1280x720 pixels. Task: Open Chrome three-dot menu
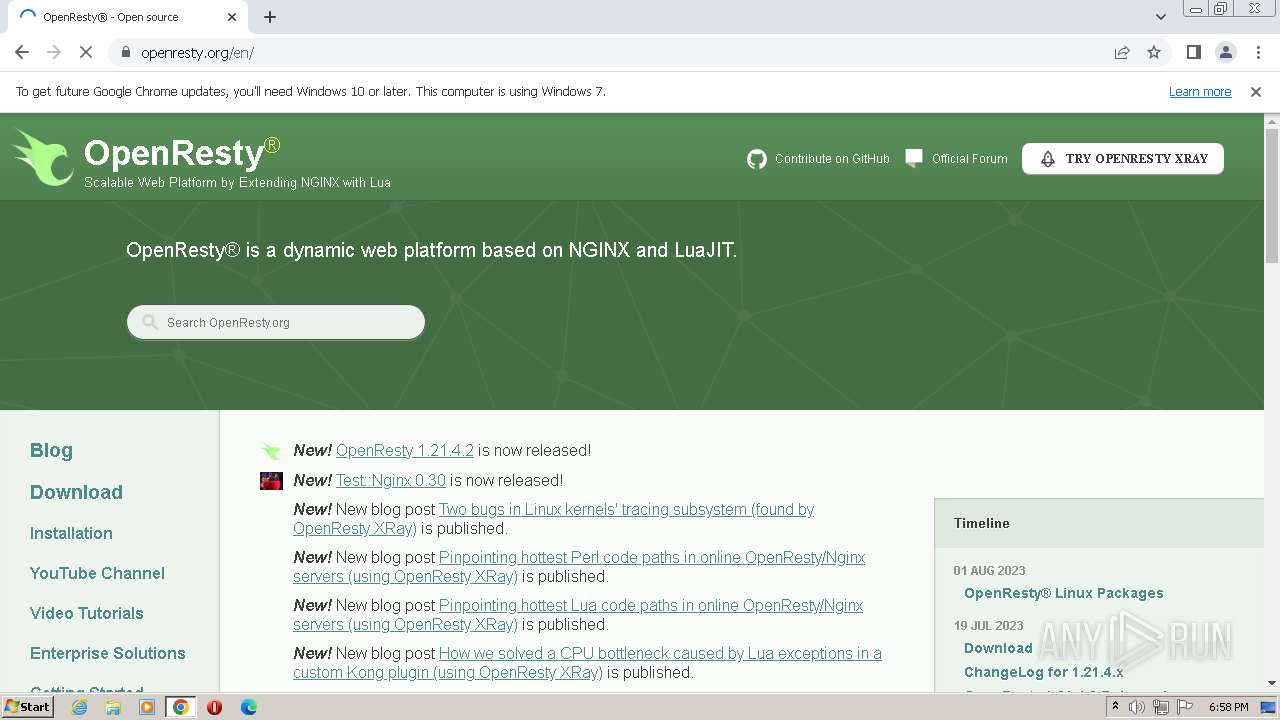coord(1257,52)
